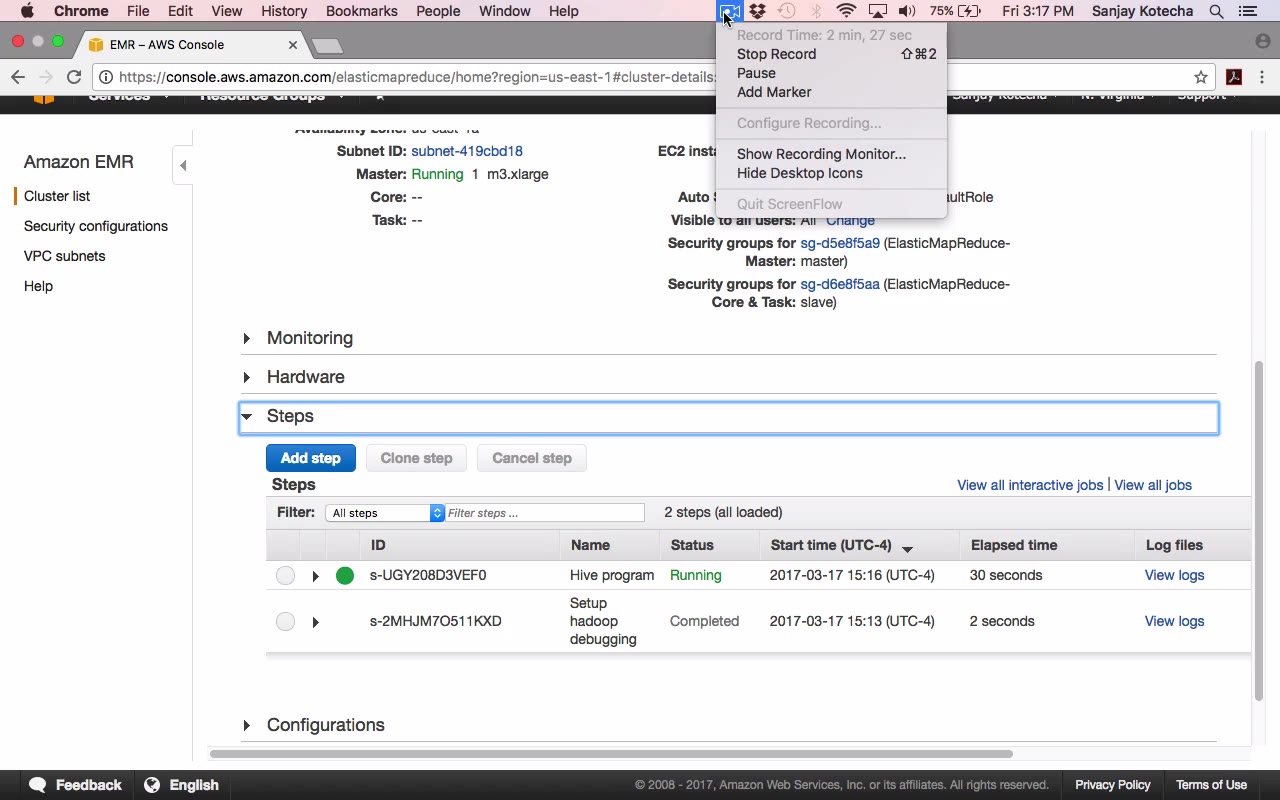Open the subnet-419cbd18 link
Screen dimensions: 1280x800
(x=467, y=151)
